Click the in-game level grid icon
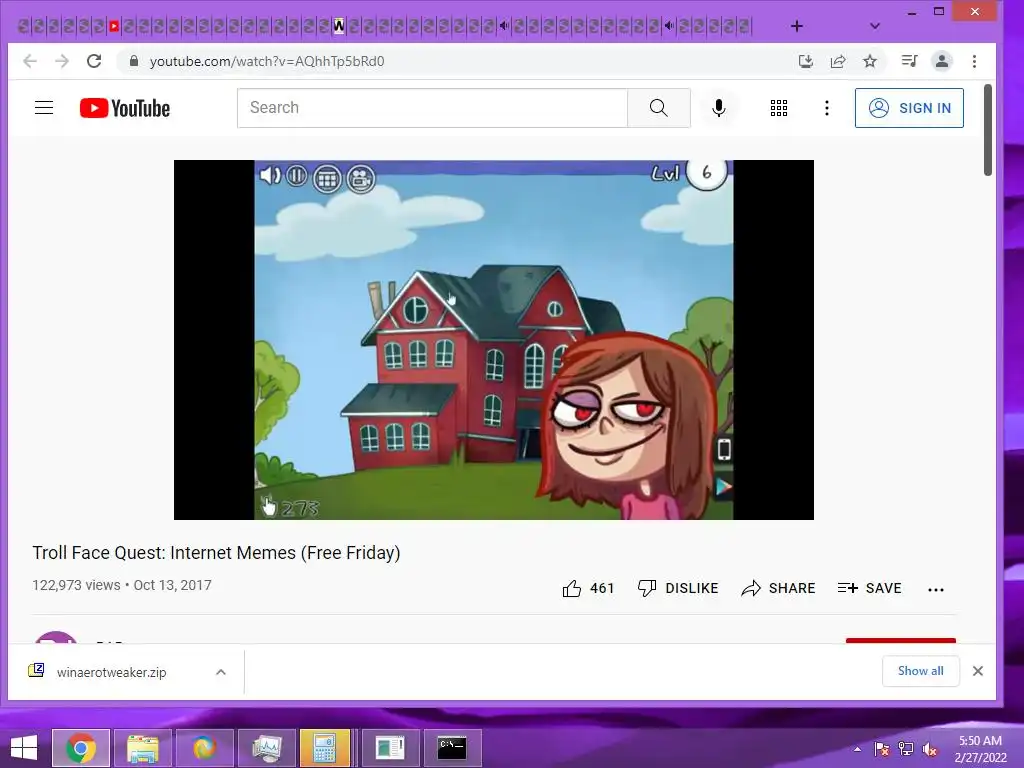Viewport: 1024px width, 768px height. (x=327, y=178)
